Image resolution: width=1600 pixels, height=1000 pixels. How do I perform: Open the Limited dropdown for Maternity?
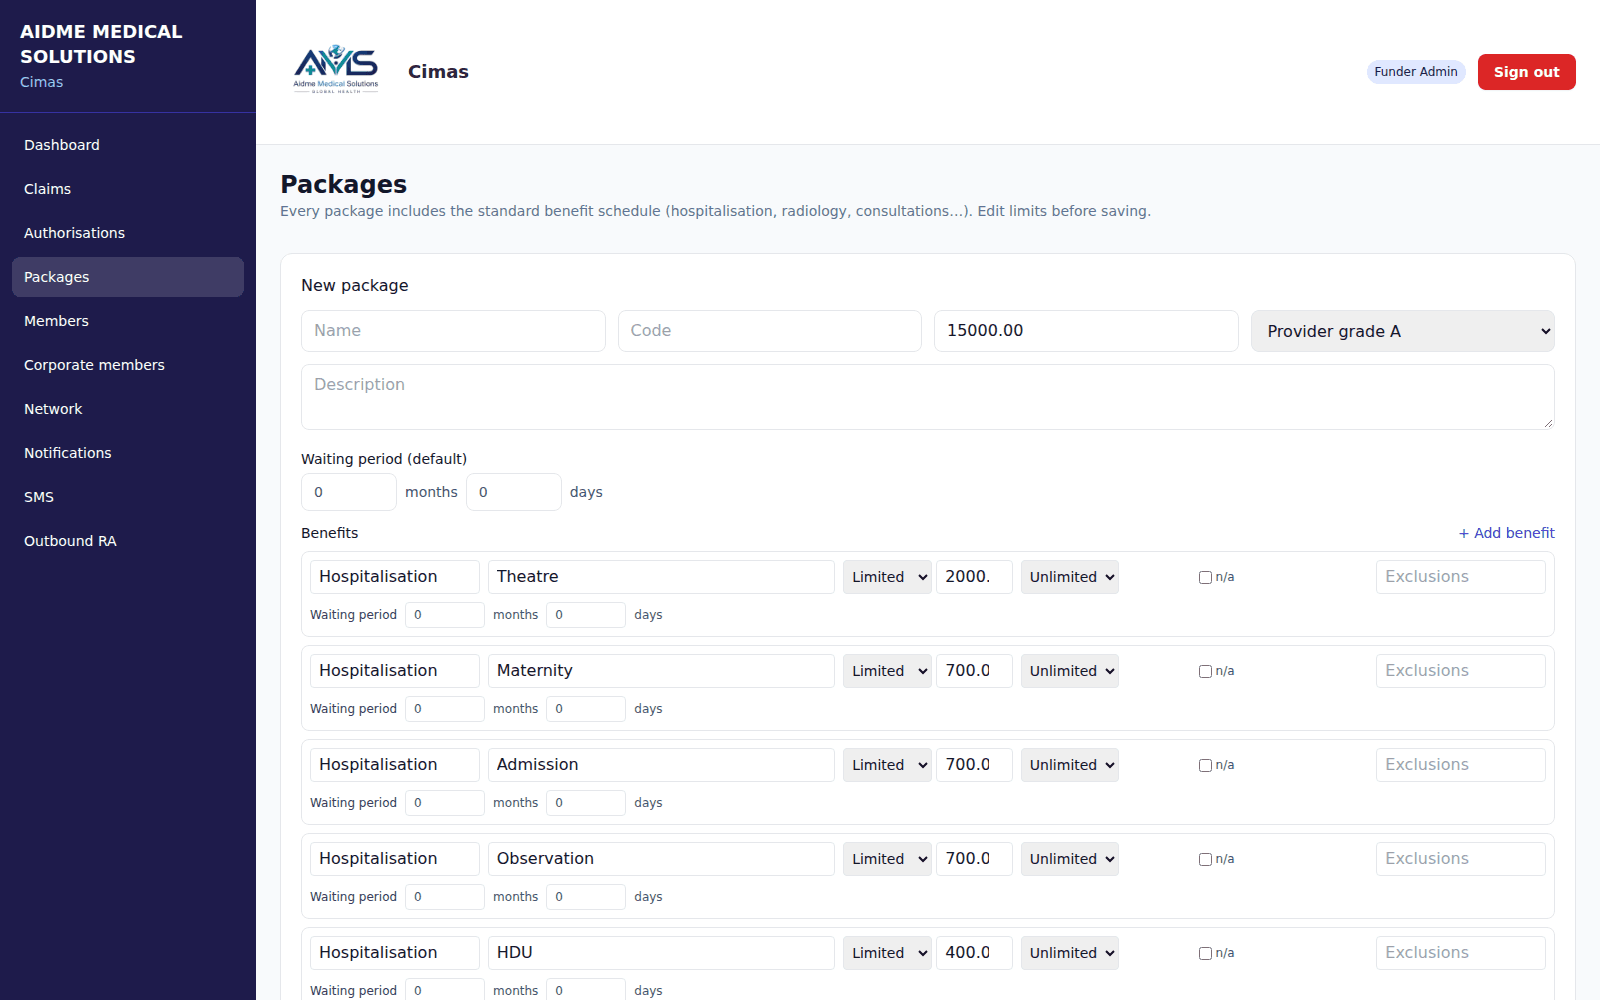pos(887,671)
